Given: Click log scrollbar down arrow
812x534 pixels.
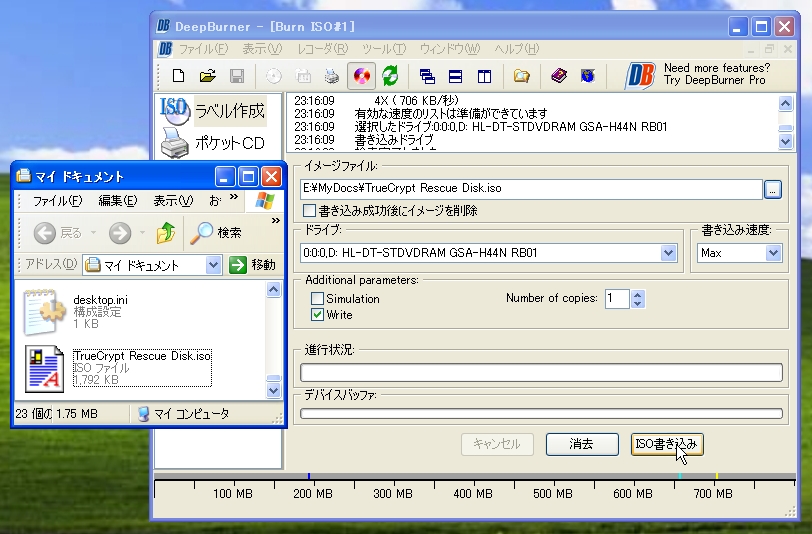Looking at the screenshot, I should 786,141.
